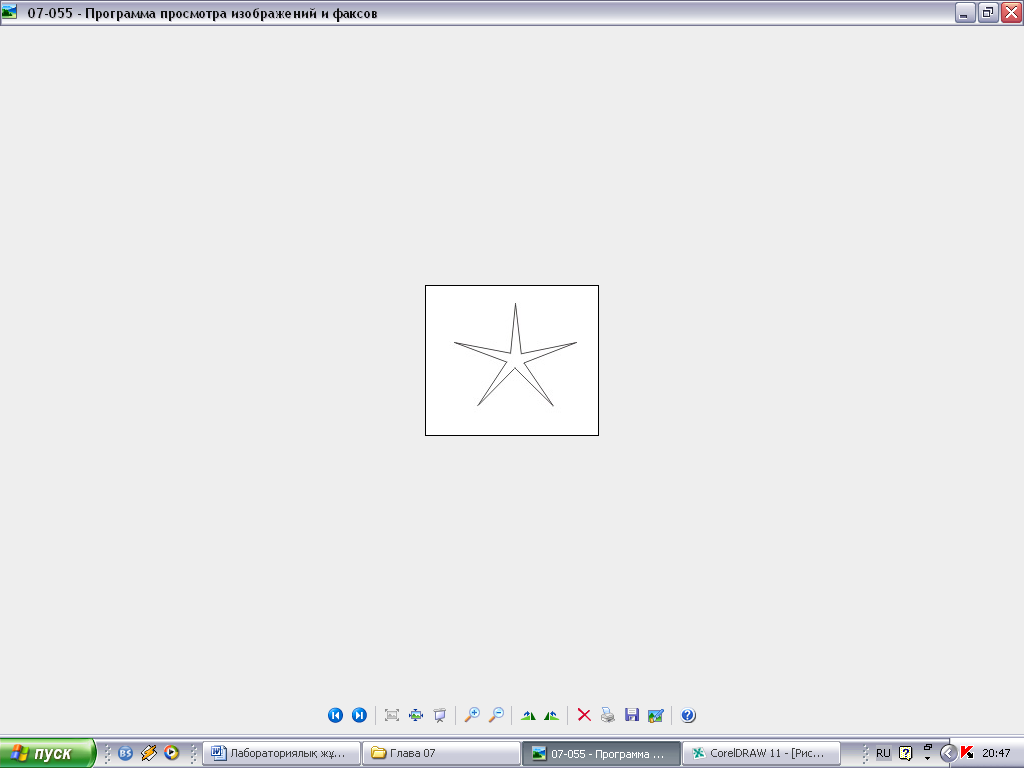1024x768 pixels.
Task: Close the image viewer window
Action: (x=1011, y=12)
